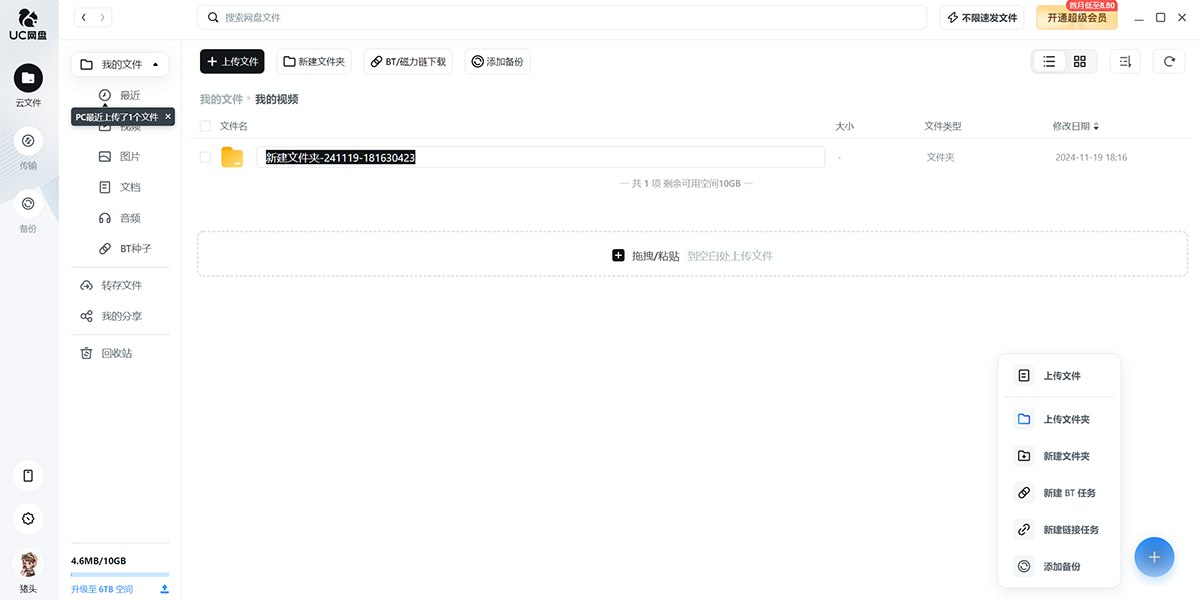Image resolution: width=1200 pixels, height=600 pixels.
Task: Click the phone device icon in sidebar
Action: pos(28,476)
